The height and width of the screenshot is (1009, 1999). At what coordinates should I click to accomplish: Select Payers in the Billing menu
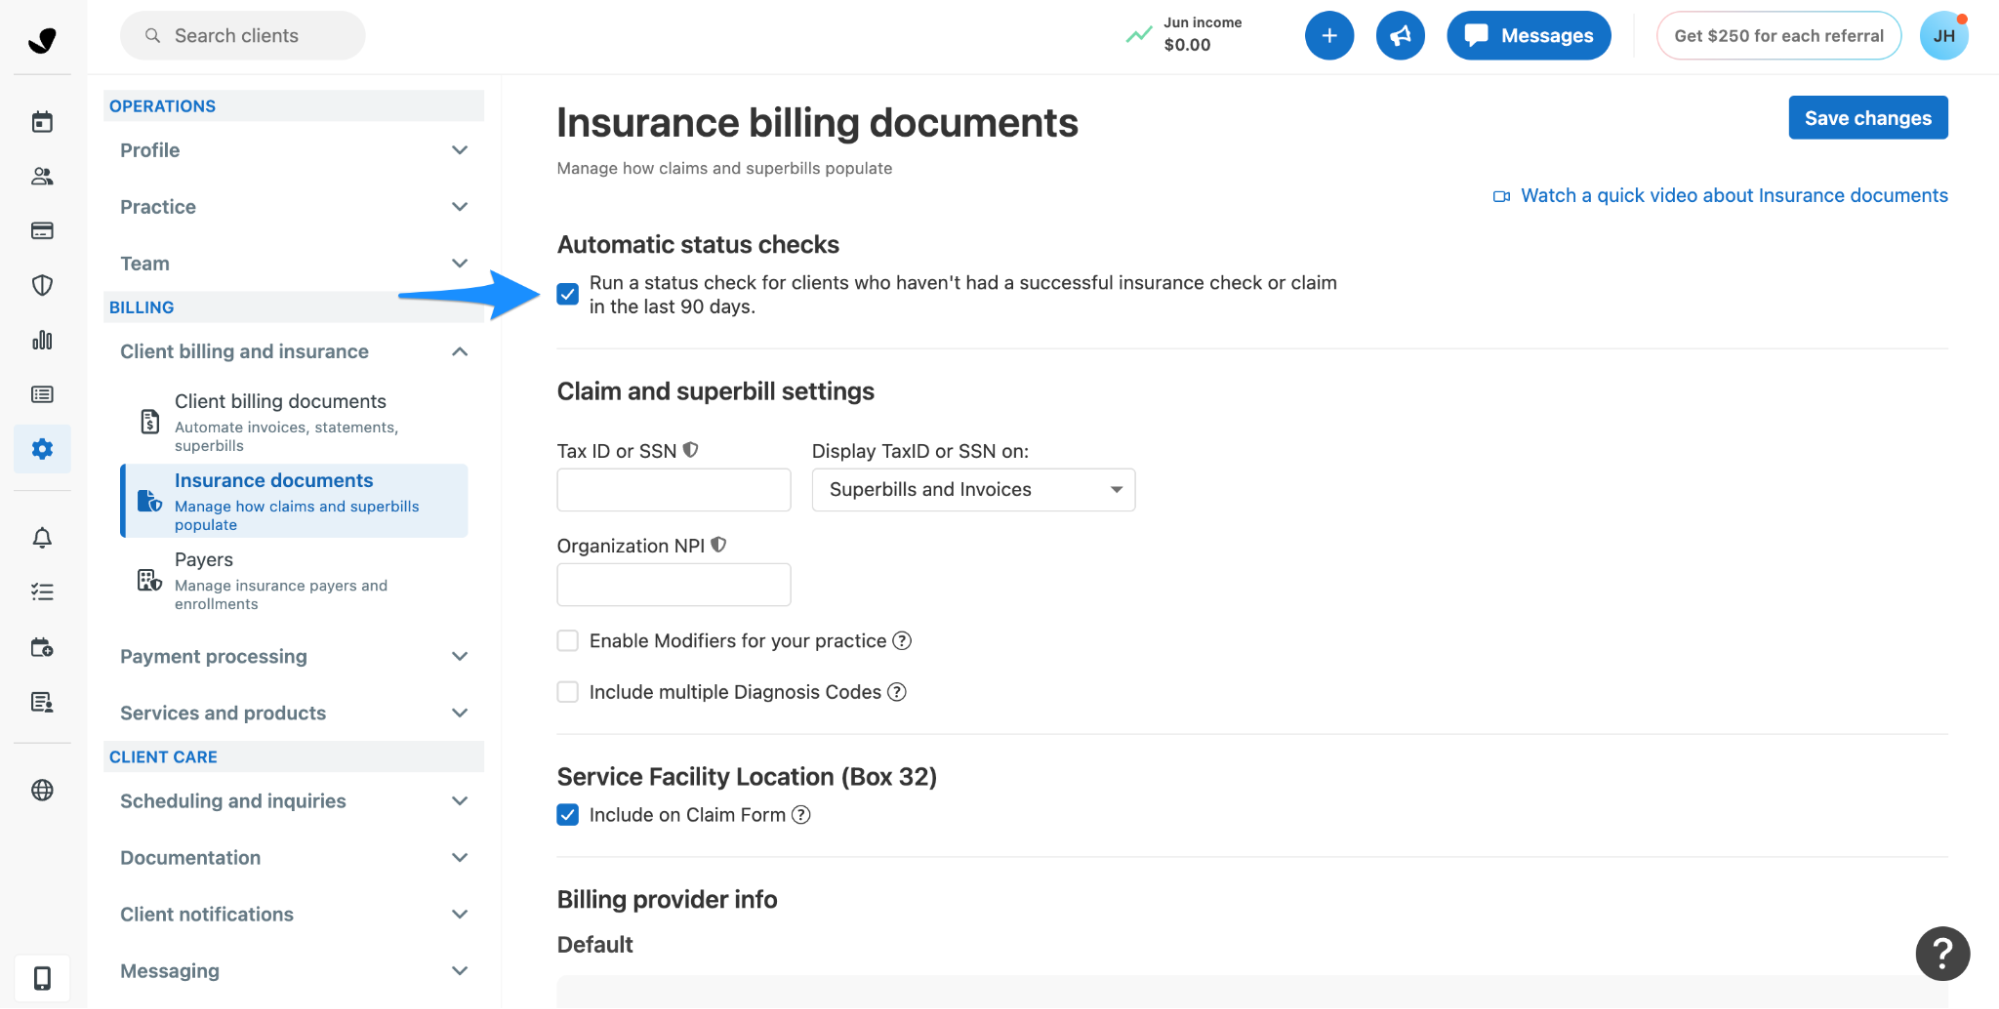click(x=204, y=559)
